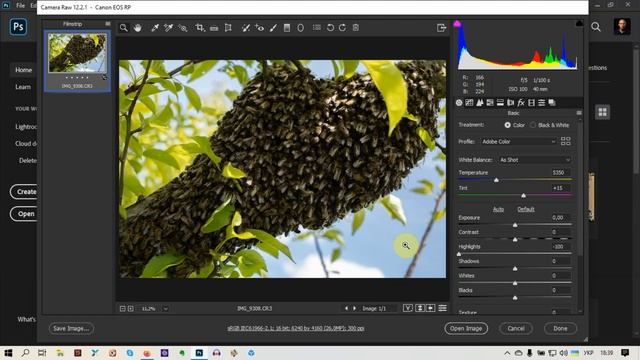This screenshot has height=360, width=640.
Task: Click the Exposure slider handle
Action: tap(515, 225)
